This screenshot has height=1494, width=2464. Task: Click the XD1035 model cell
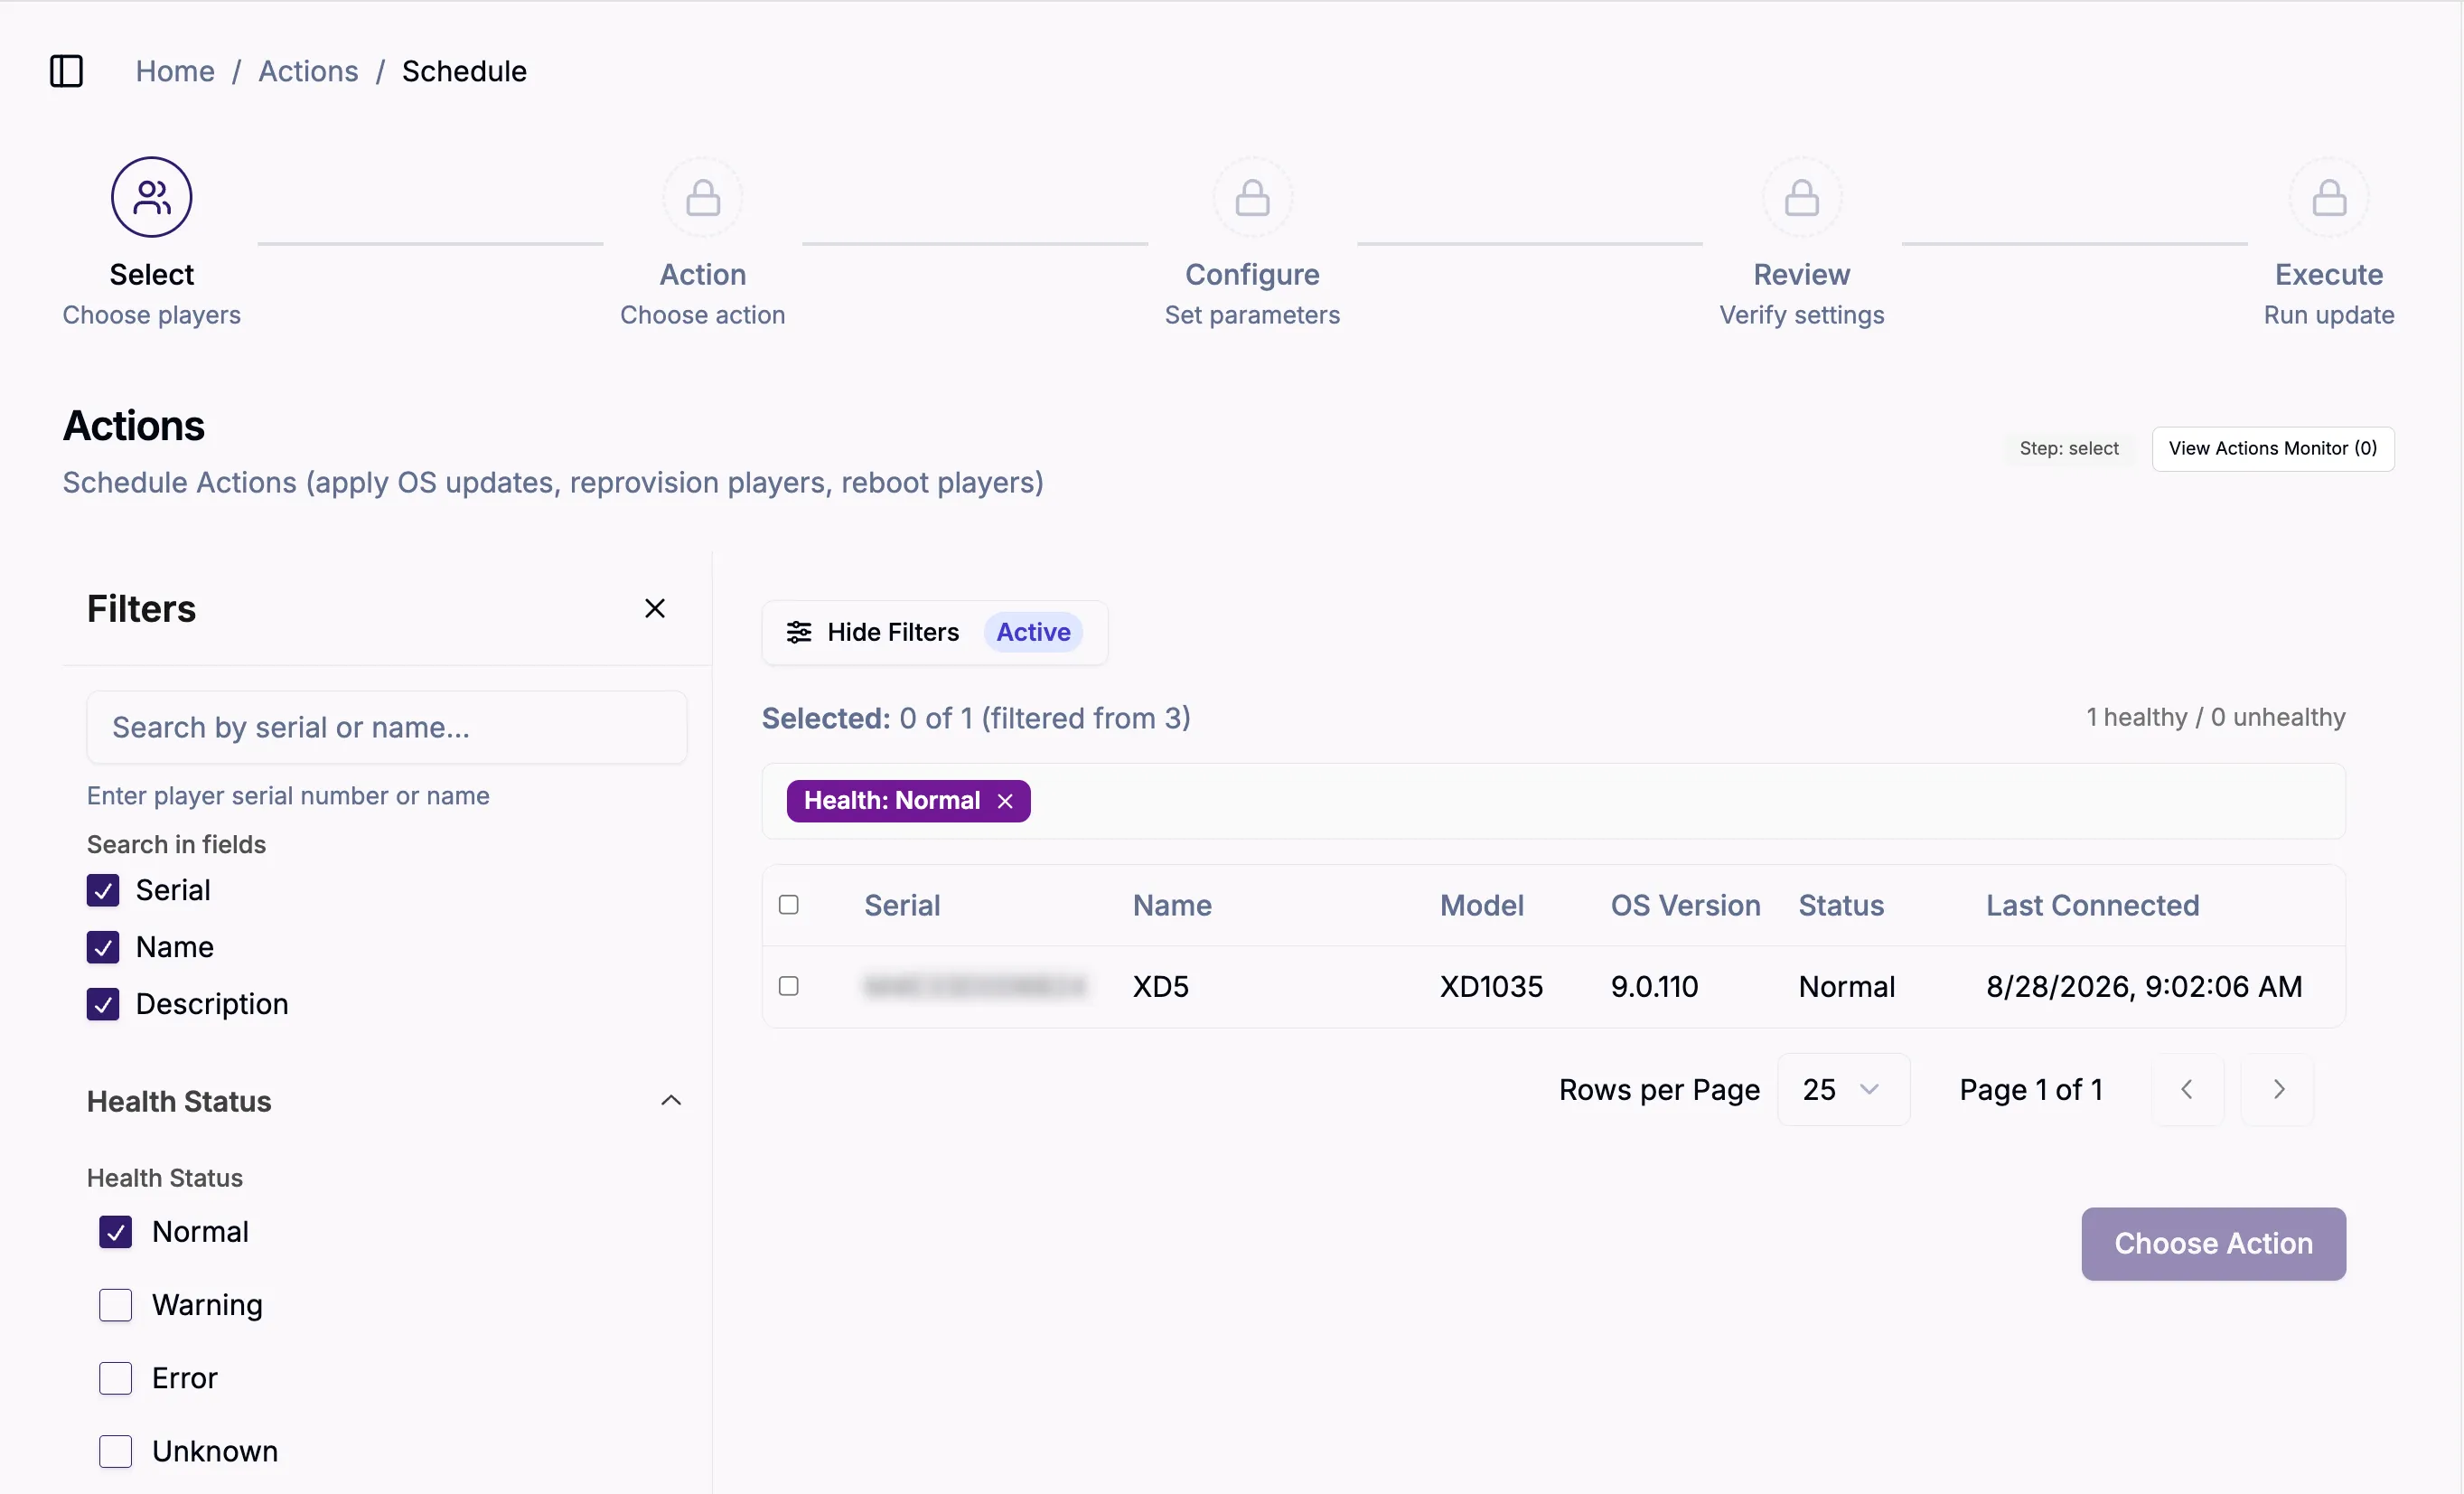(1491, 987)
